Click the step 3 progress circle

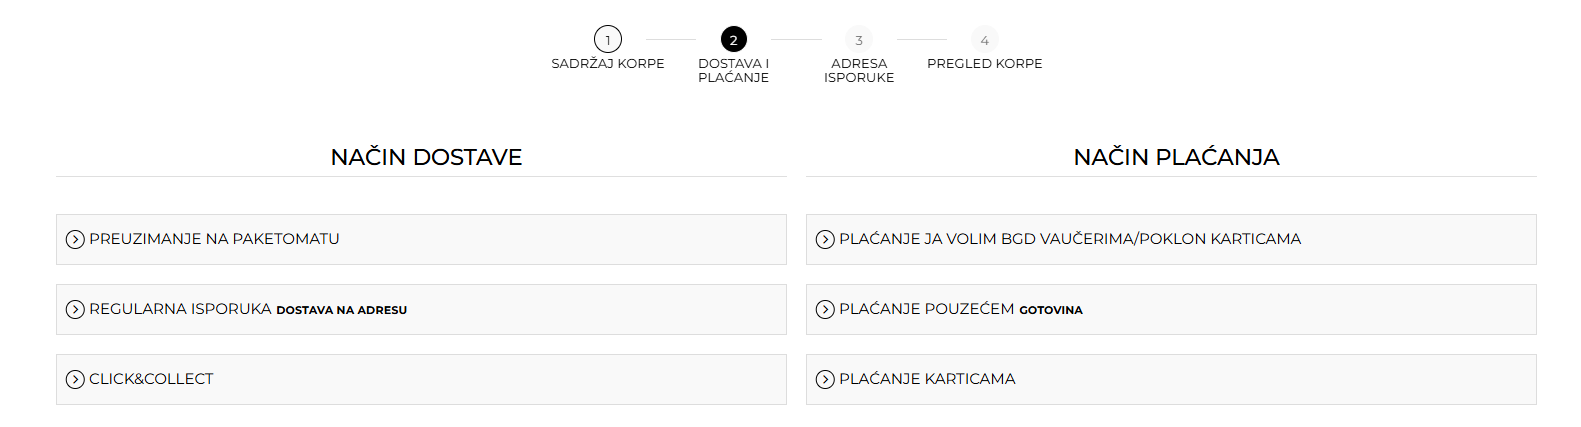click(x=859, y=39)
